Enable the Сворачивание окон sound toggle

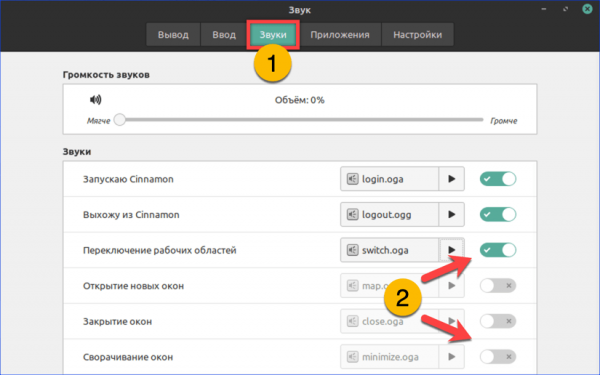click(x=498, y=357)
